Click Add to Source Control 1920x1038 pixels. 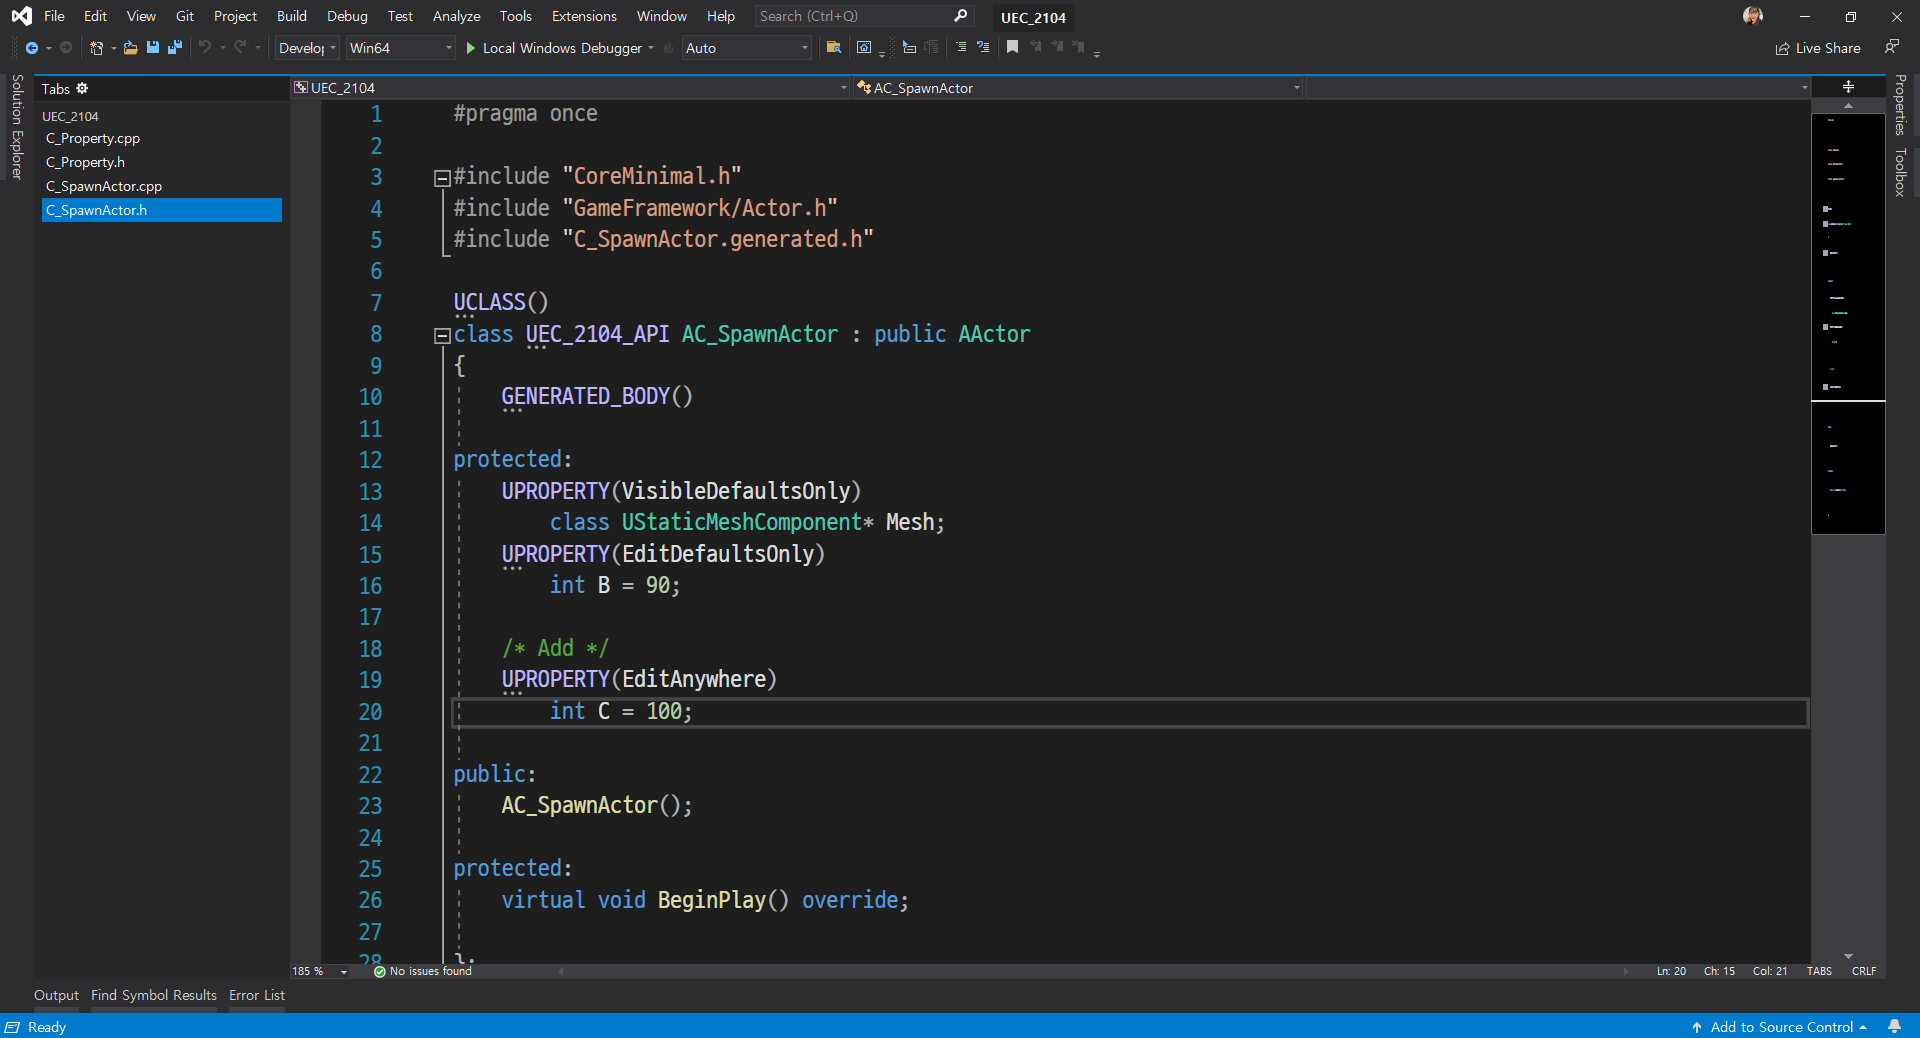[1780, 1027]
